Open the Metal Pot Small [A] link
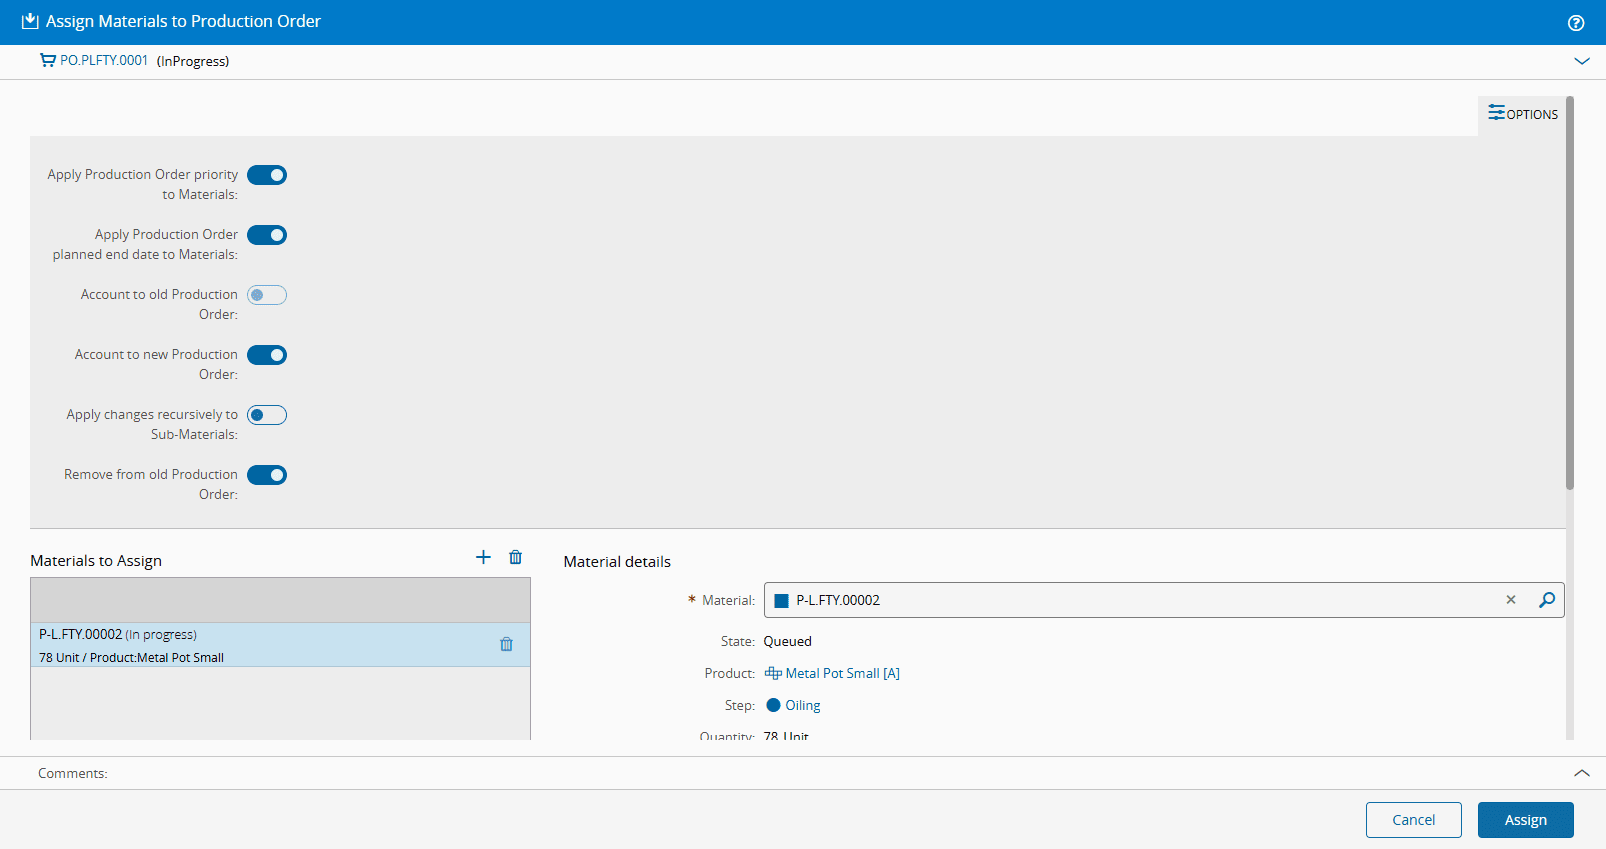This screenshot has height=849, width=1606. (842, 673)
